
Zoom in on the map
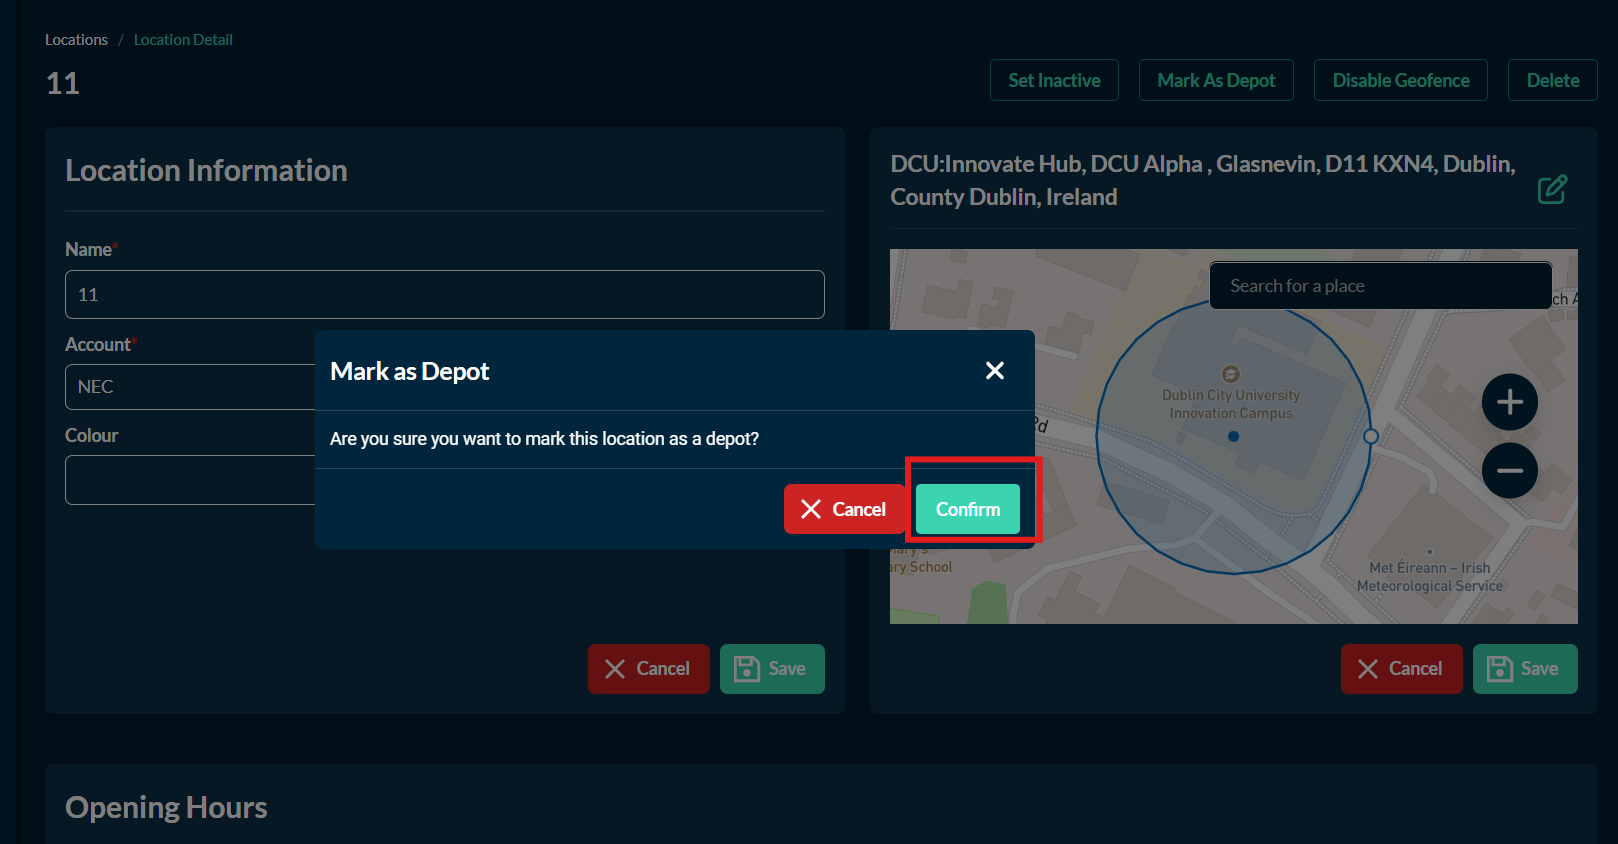[1510, 402]
